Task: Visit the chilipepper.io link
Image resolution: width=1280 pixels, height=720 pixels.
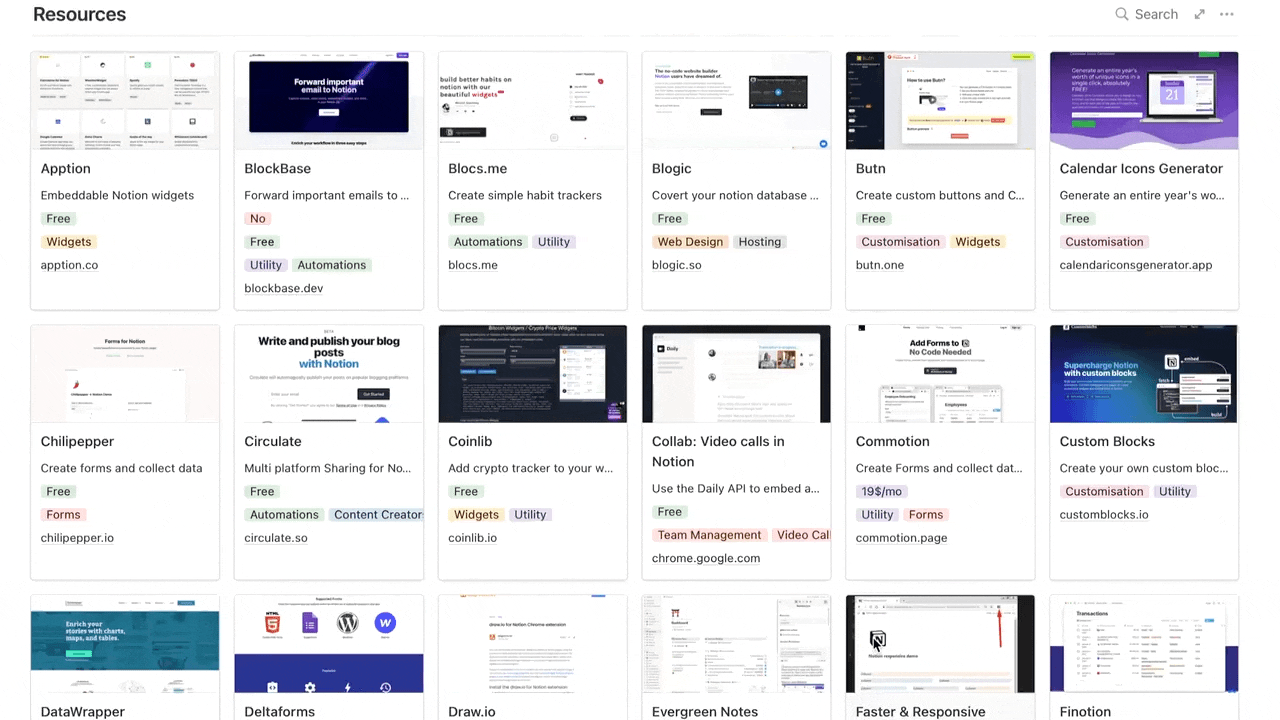Action: coord(78,538)
